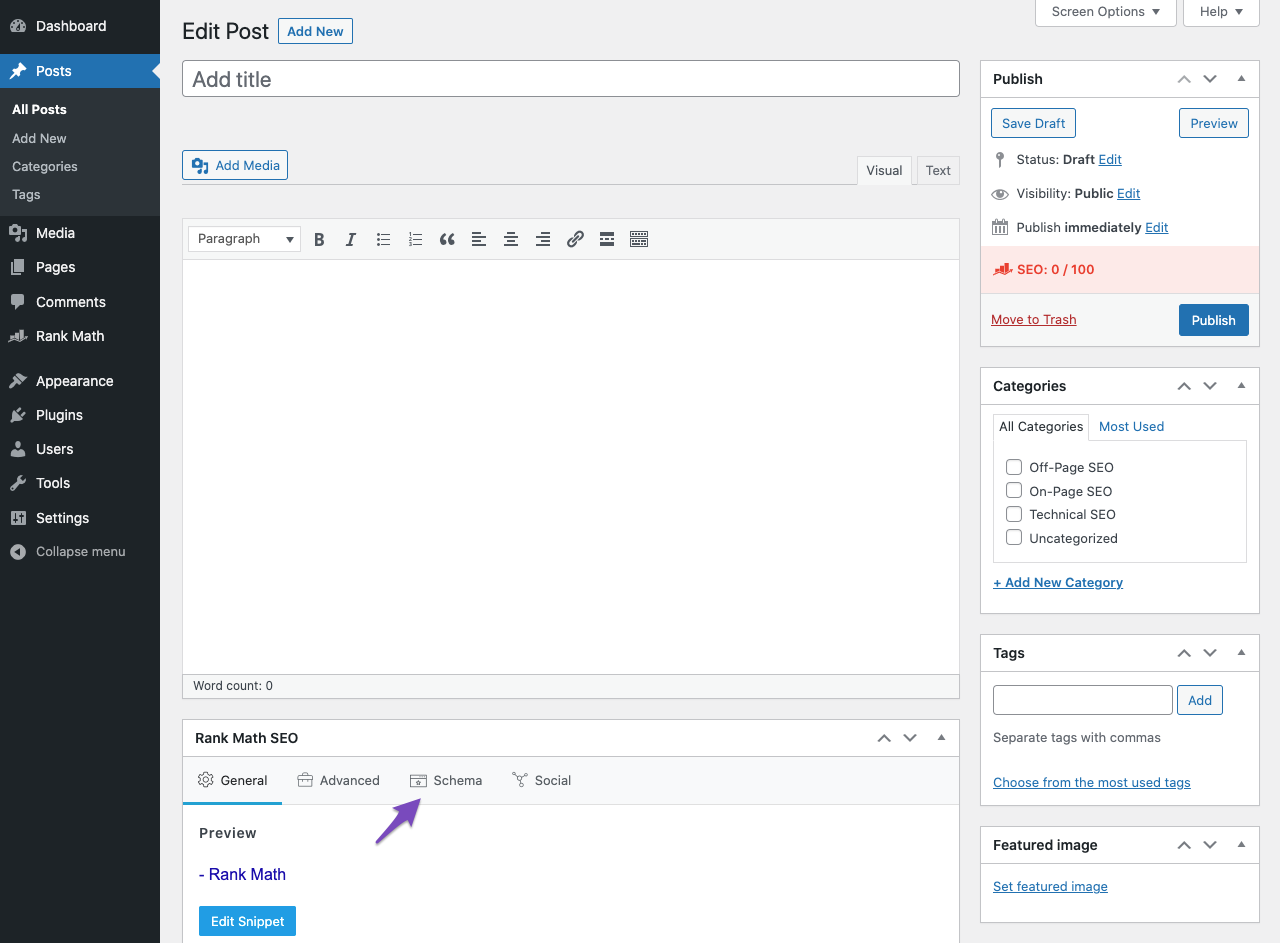The width and height of the screenshot is (1280, 943).
Task: Check the Technical SEO category
Action: (x=1014, y=514)
